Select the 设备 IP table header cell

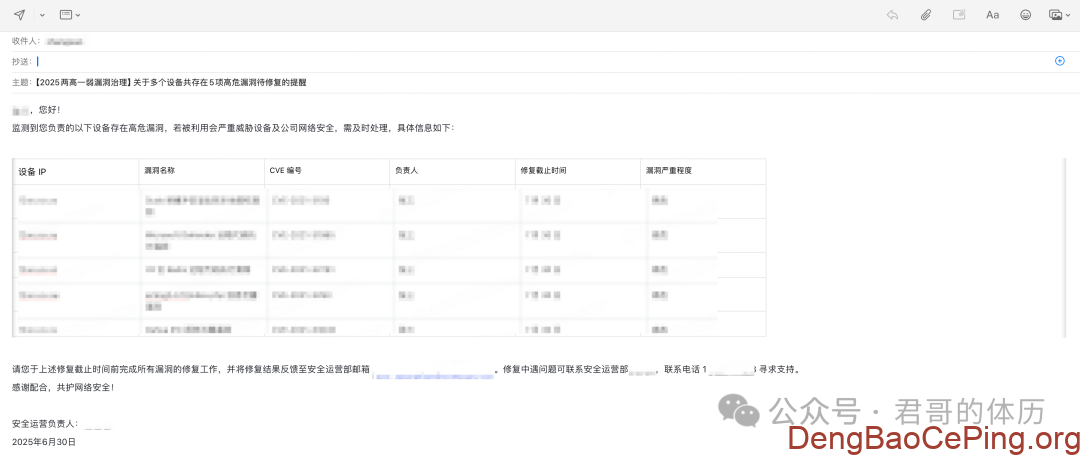[33, 171]
